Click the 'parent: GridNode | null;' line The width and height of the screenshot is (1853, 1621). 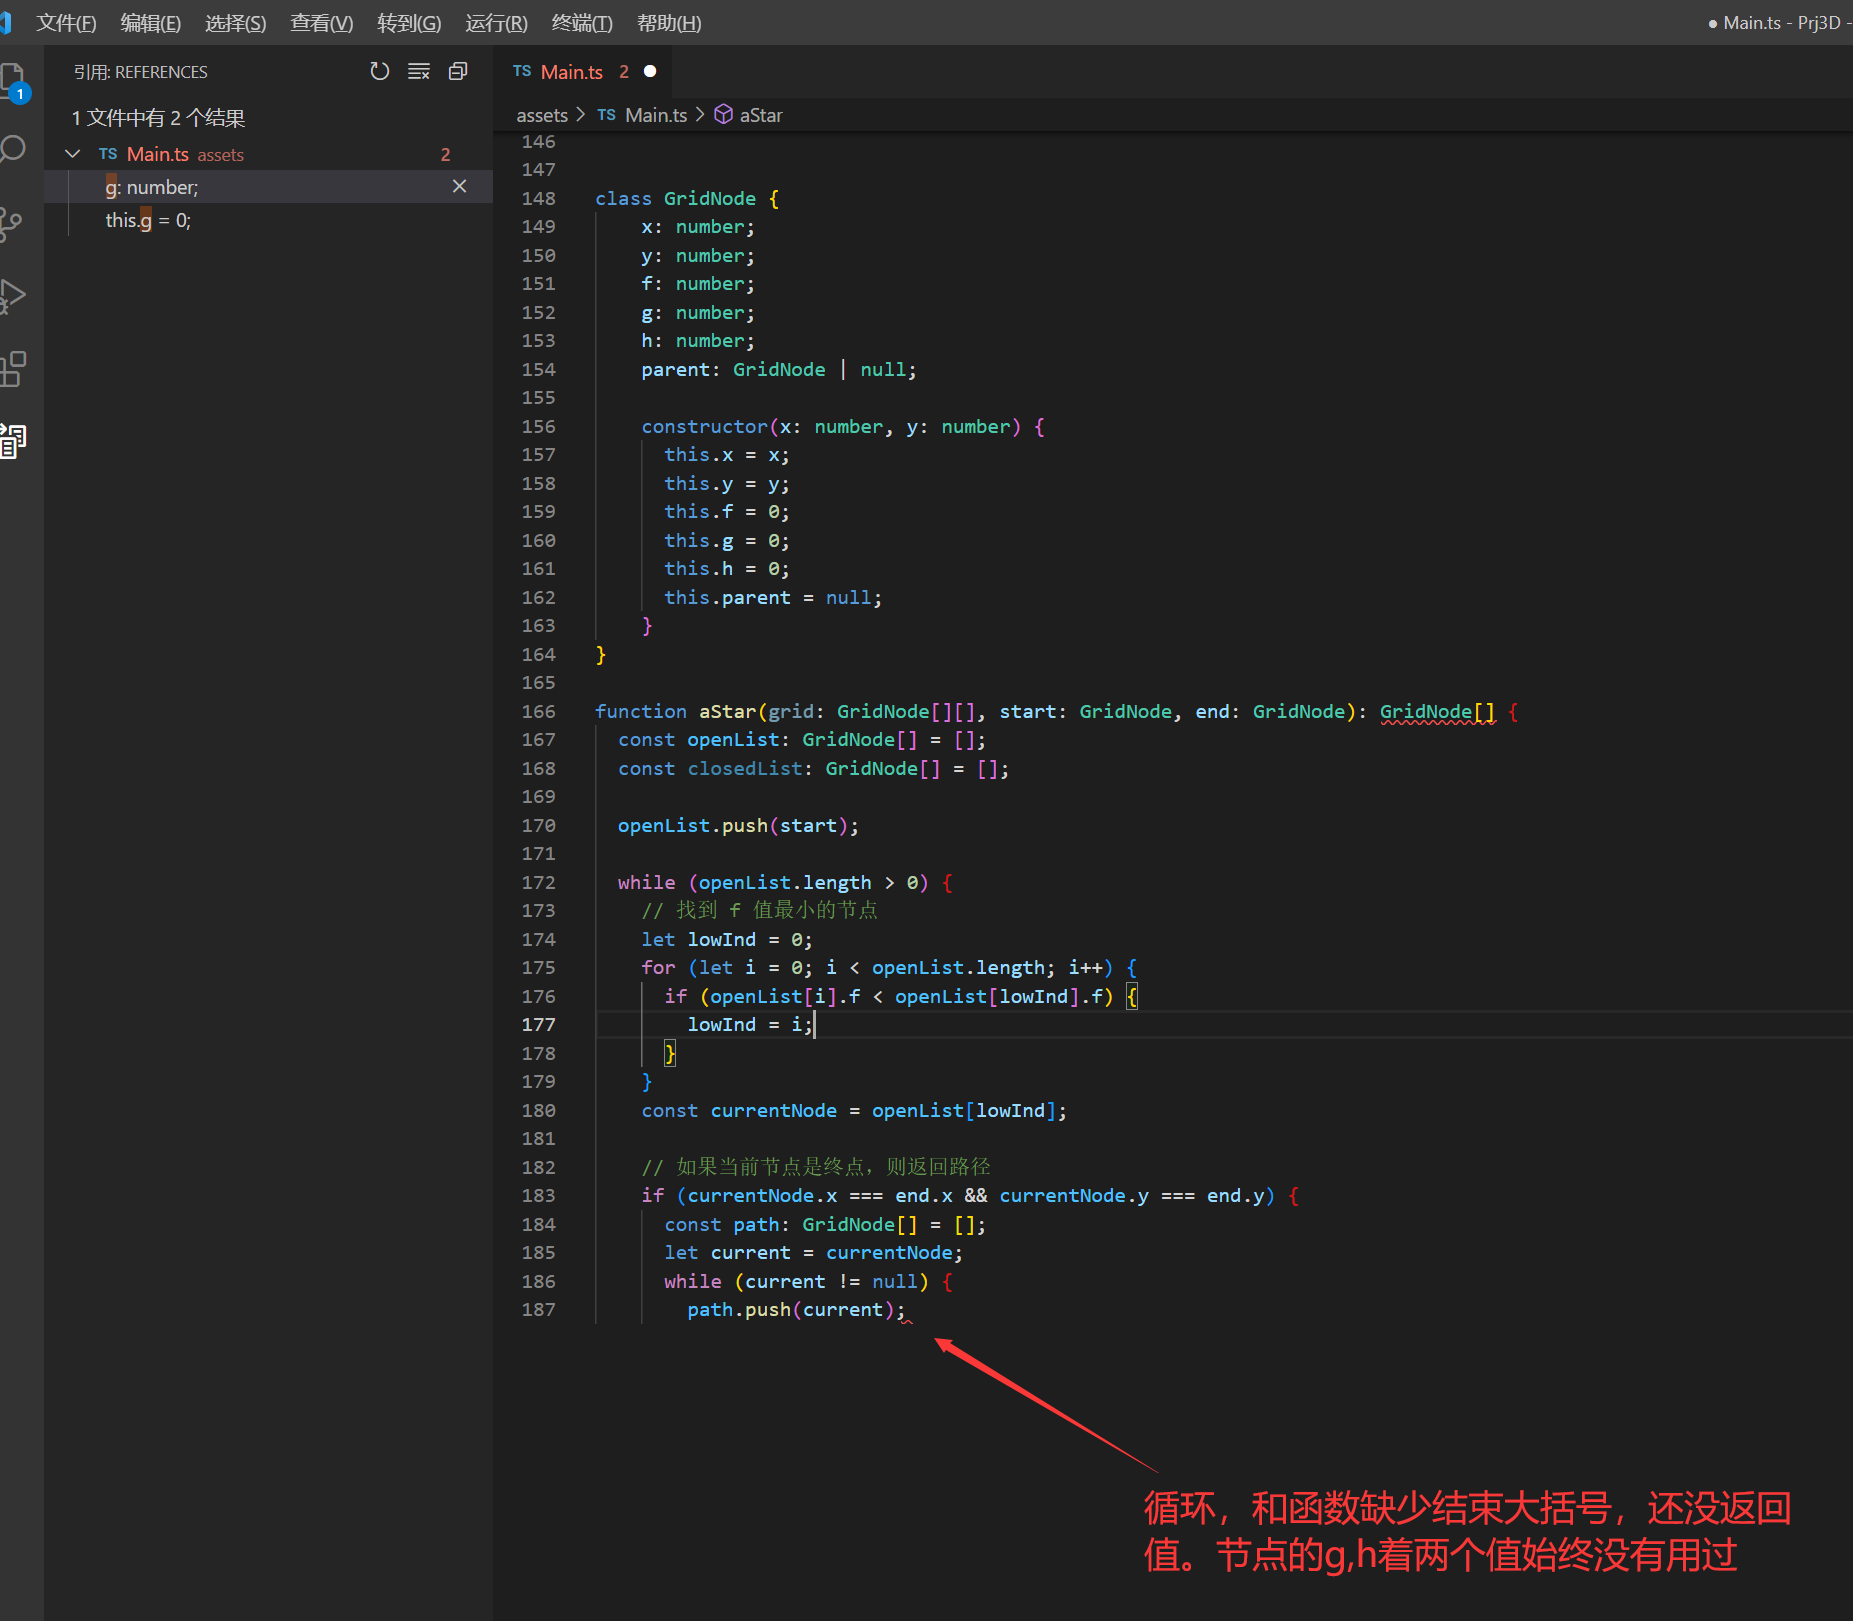(x=779, y=370)
